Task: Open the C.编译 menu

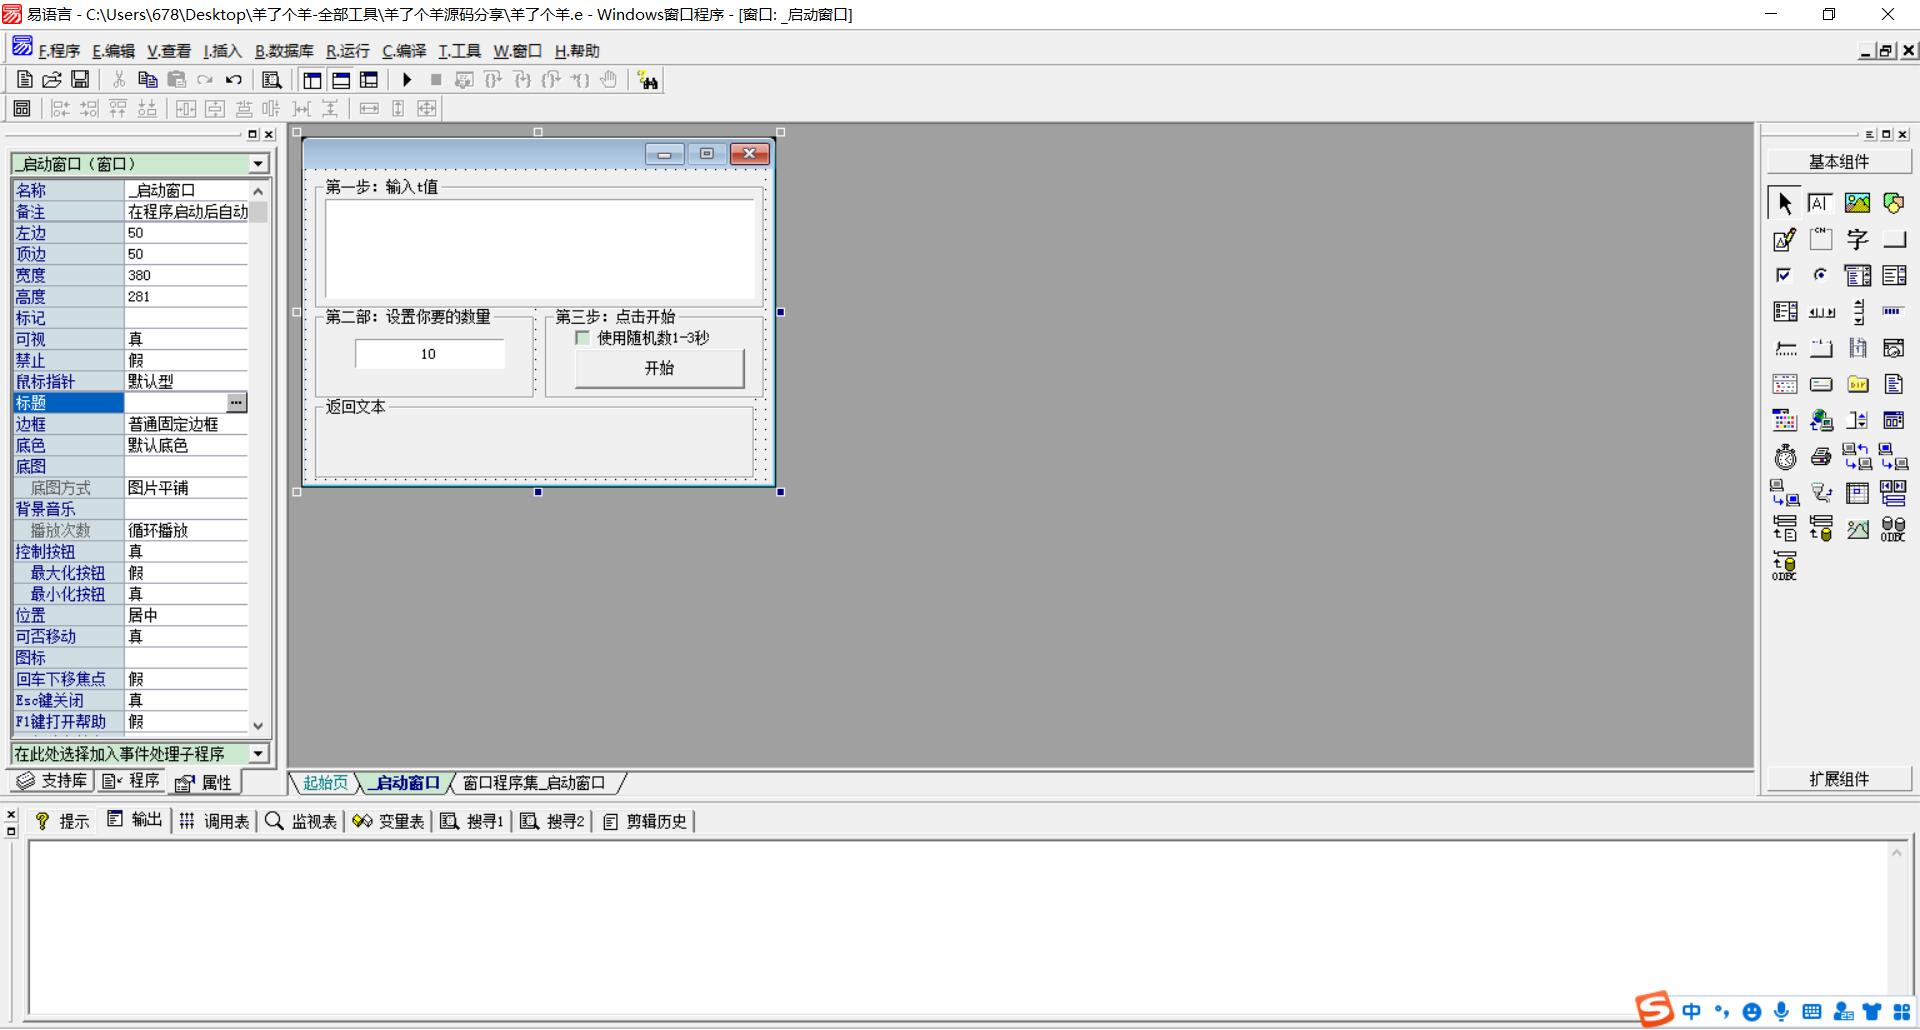Action: pyautogui.click(x=404, y=51)
